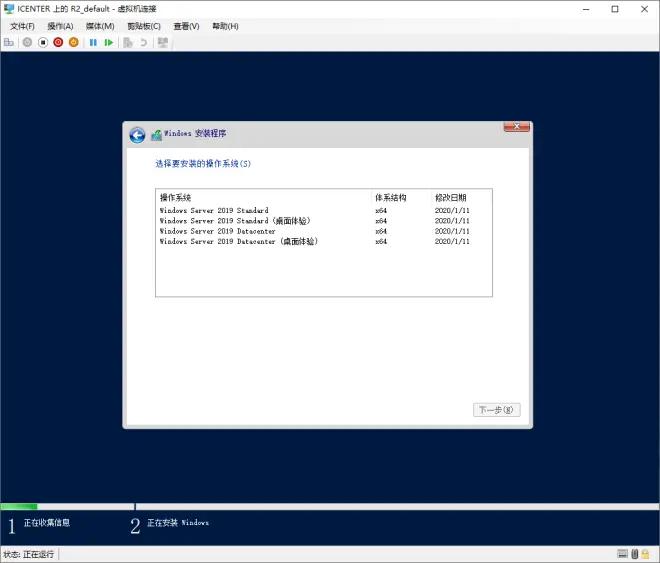The width and height of the screenshot is (660, 563).
Task: Click the 状态: 正在运行 status text
Action: tap(29, 554)
